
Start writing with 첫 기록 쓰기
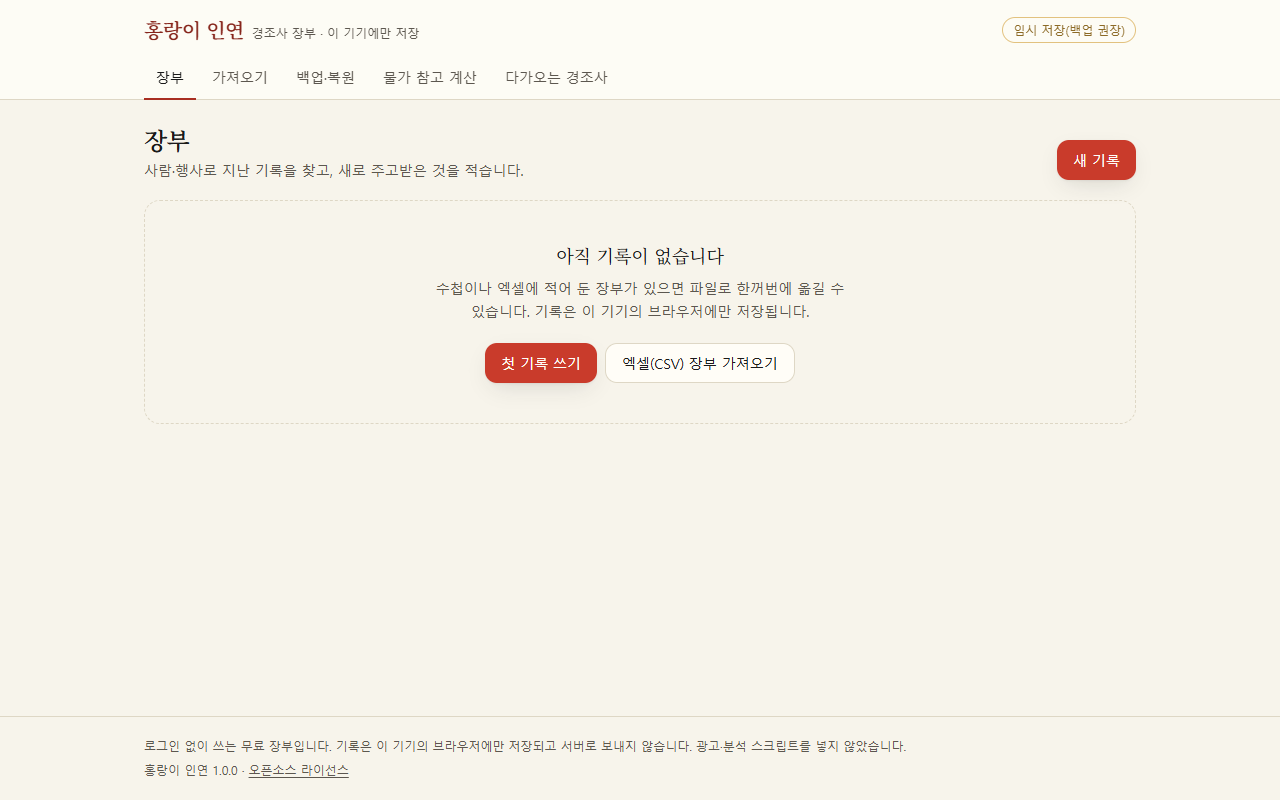tap(541, 363)
